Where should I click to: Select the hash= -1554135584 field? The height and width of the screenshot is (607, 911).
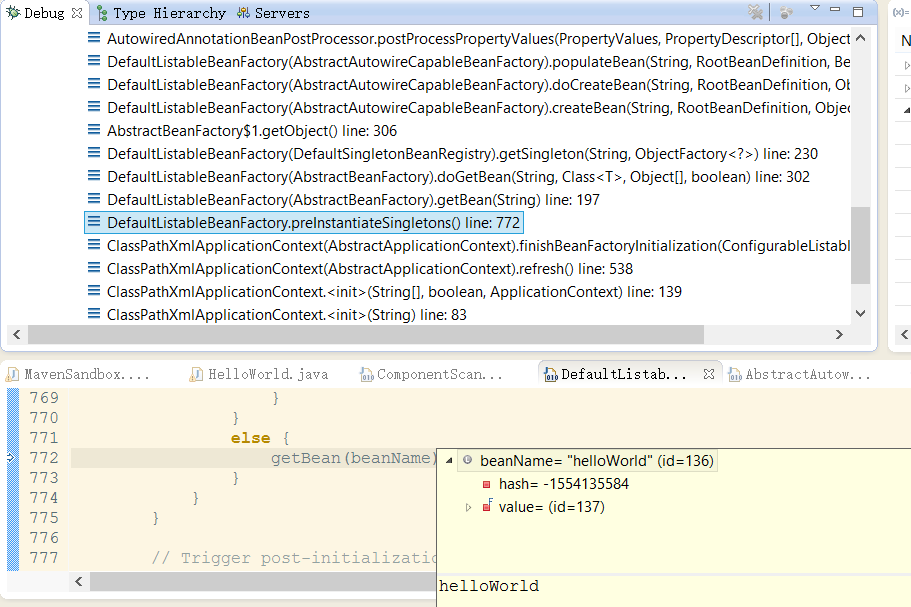(x=564, y=484)
